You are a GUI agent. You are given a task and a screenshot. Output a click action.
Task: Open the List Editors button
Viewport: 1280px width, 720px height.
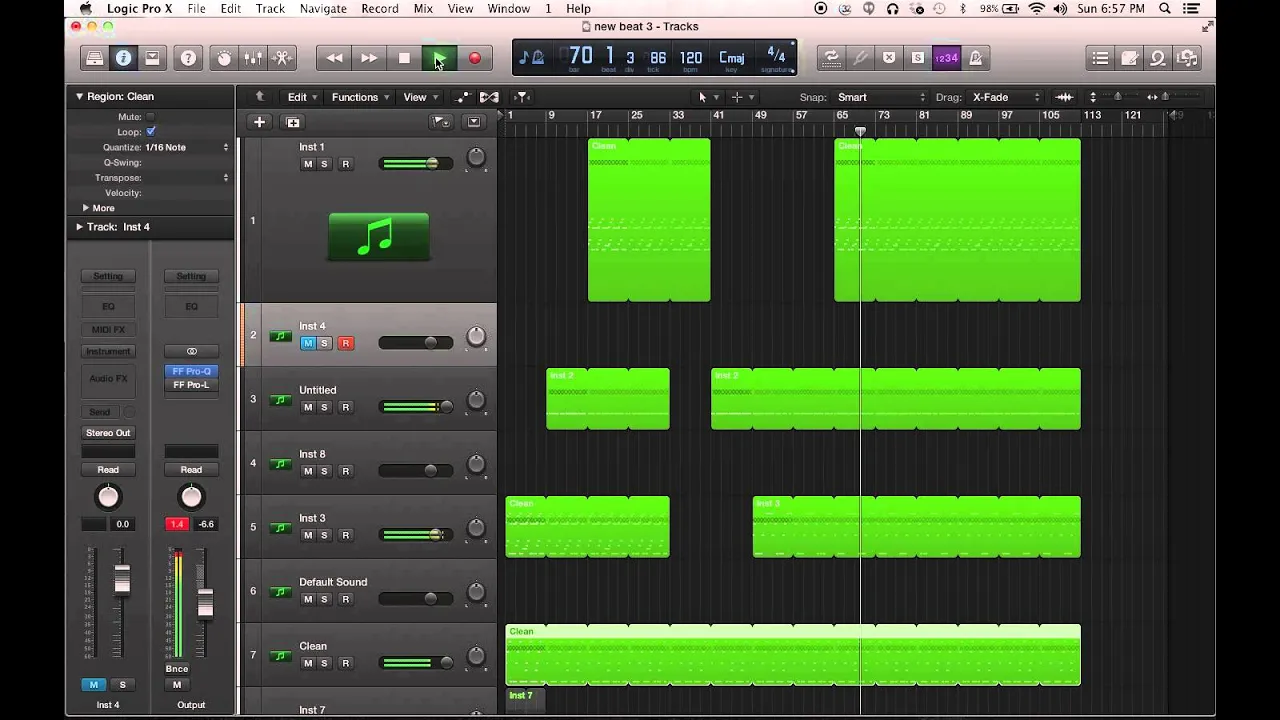coord(1100,58)
